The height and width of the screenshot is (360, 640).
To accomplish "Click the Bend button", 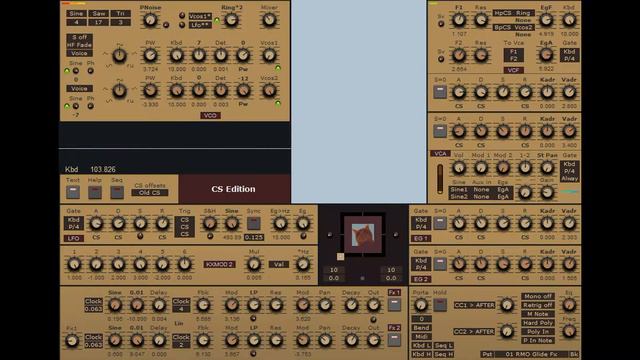I will 421,328.
